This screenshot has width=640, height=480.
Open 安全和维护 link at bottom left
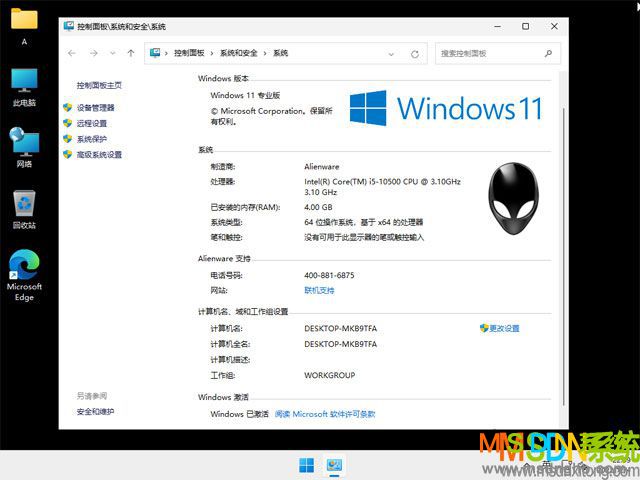click(95, 411)
